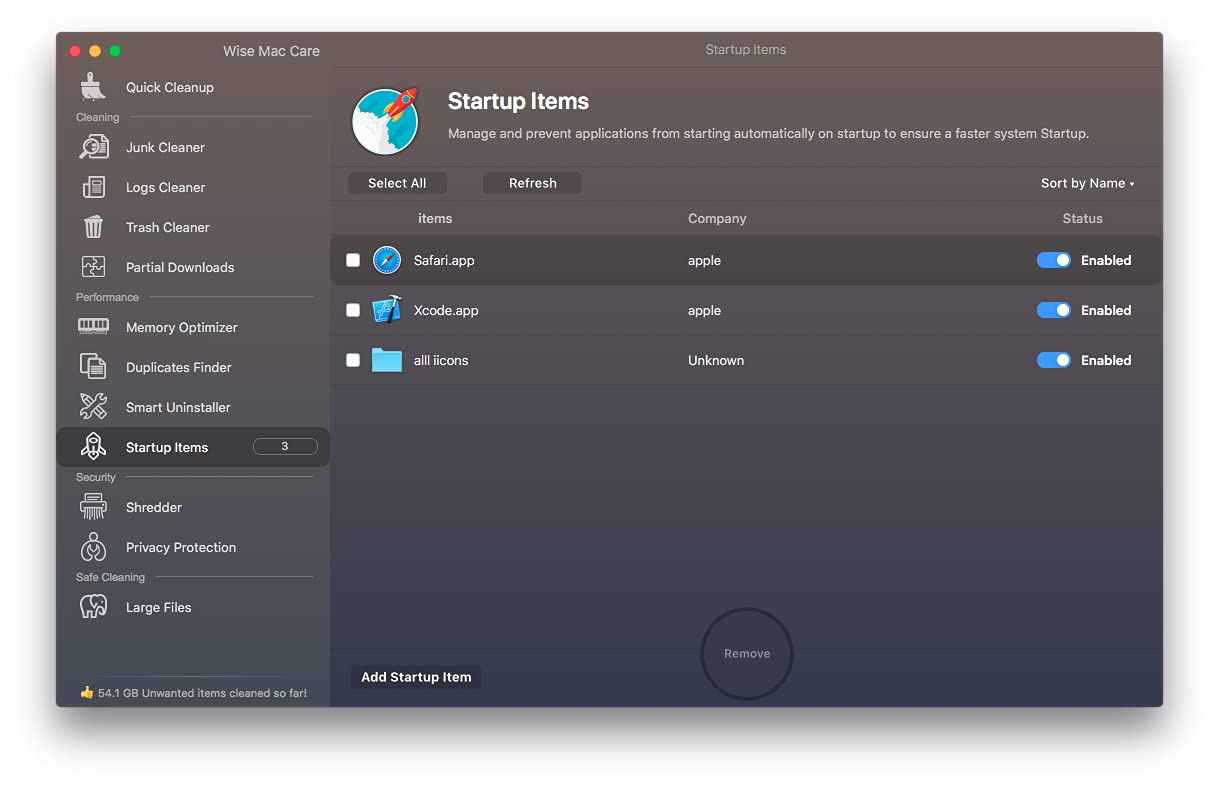Viewport: 1219px width, 787px height.
Task: Click Enabled label in alll iicons row
Action: 1106,360
